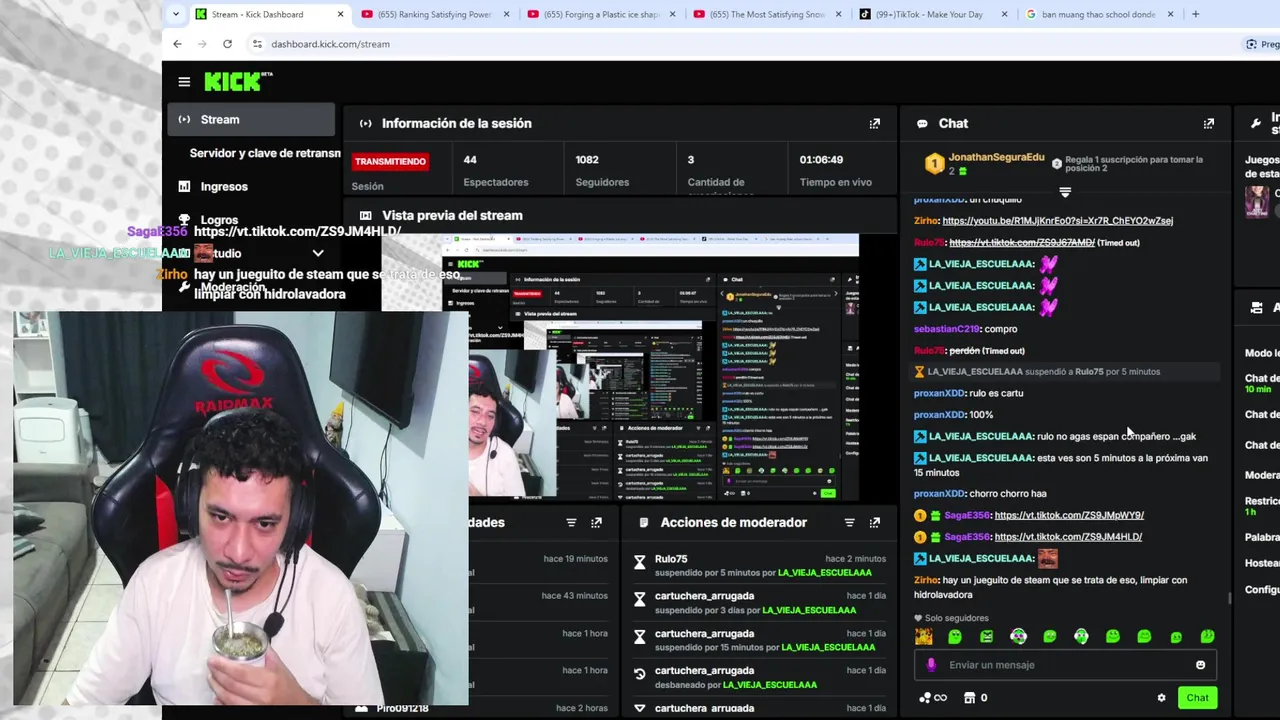1280x720 pixels.
Task: Select Stream in the sidebar
Action: (x=251, y=119)
